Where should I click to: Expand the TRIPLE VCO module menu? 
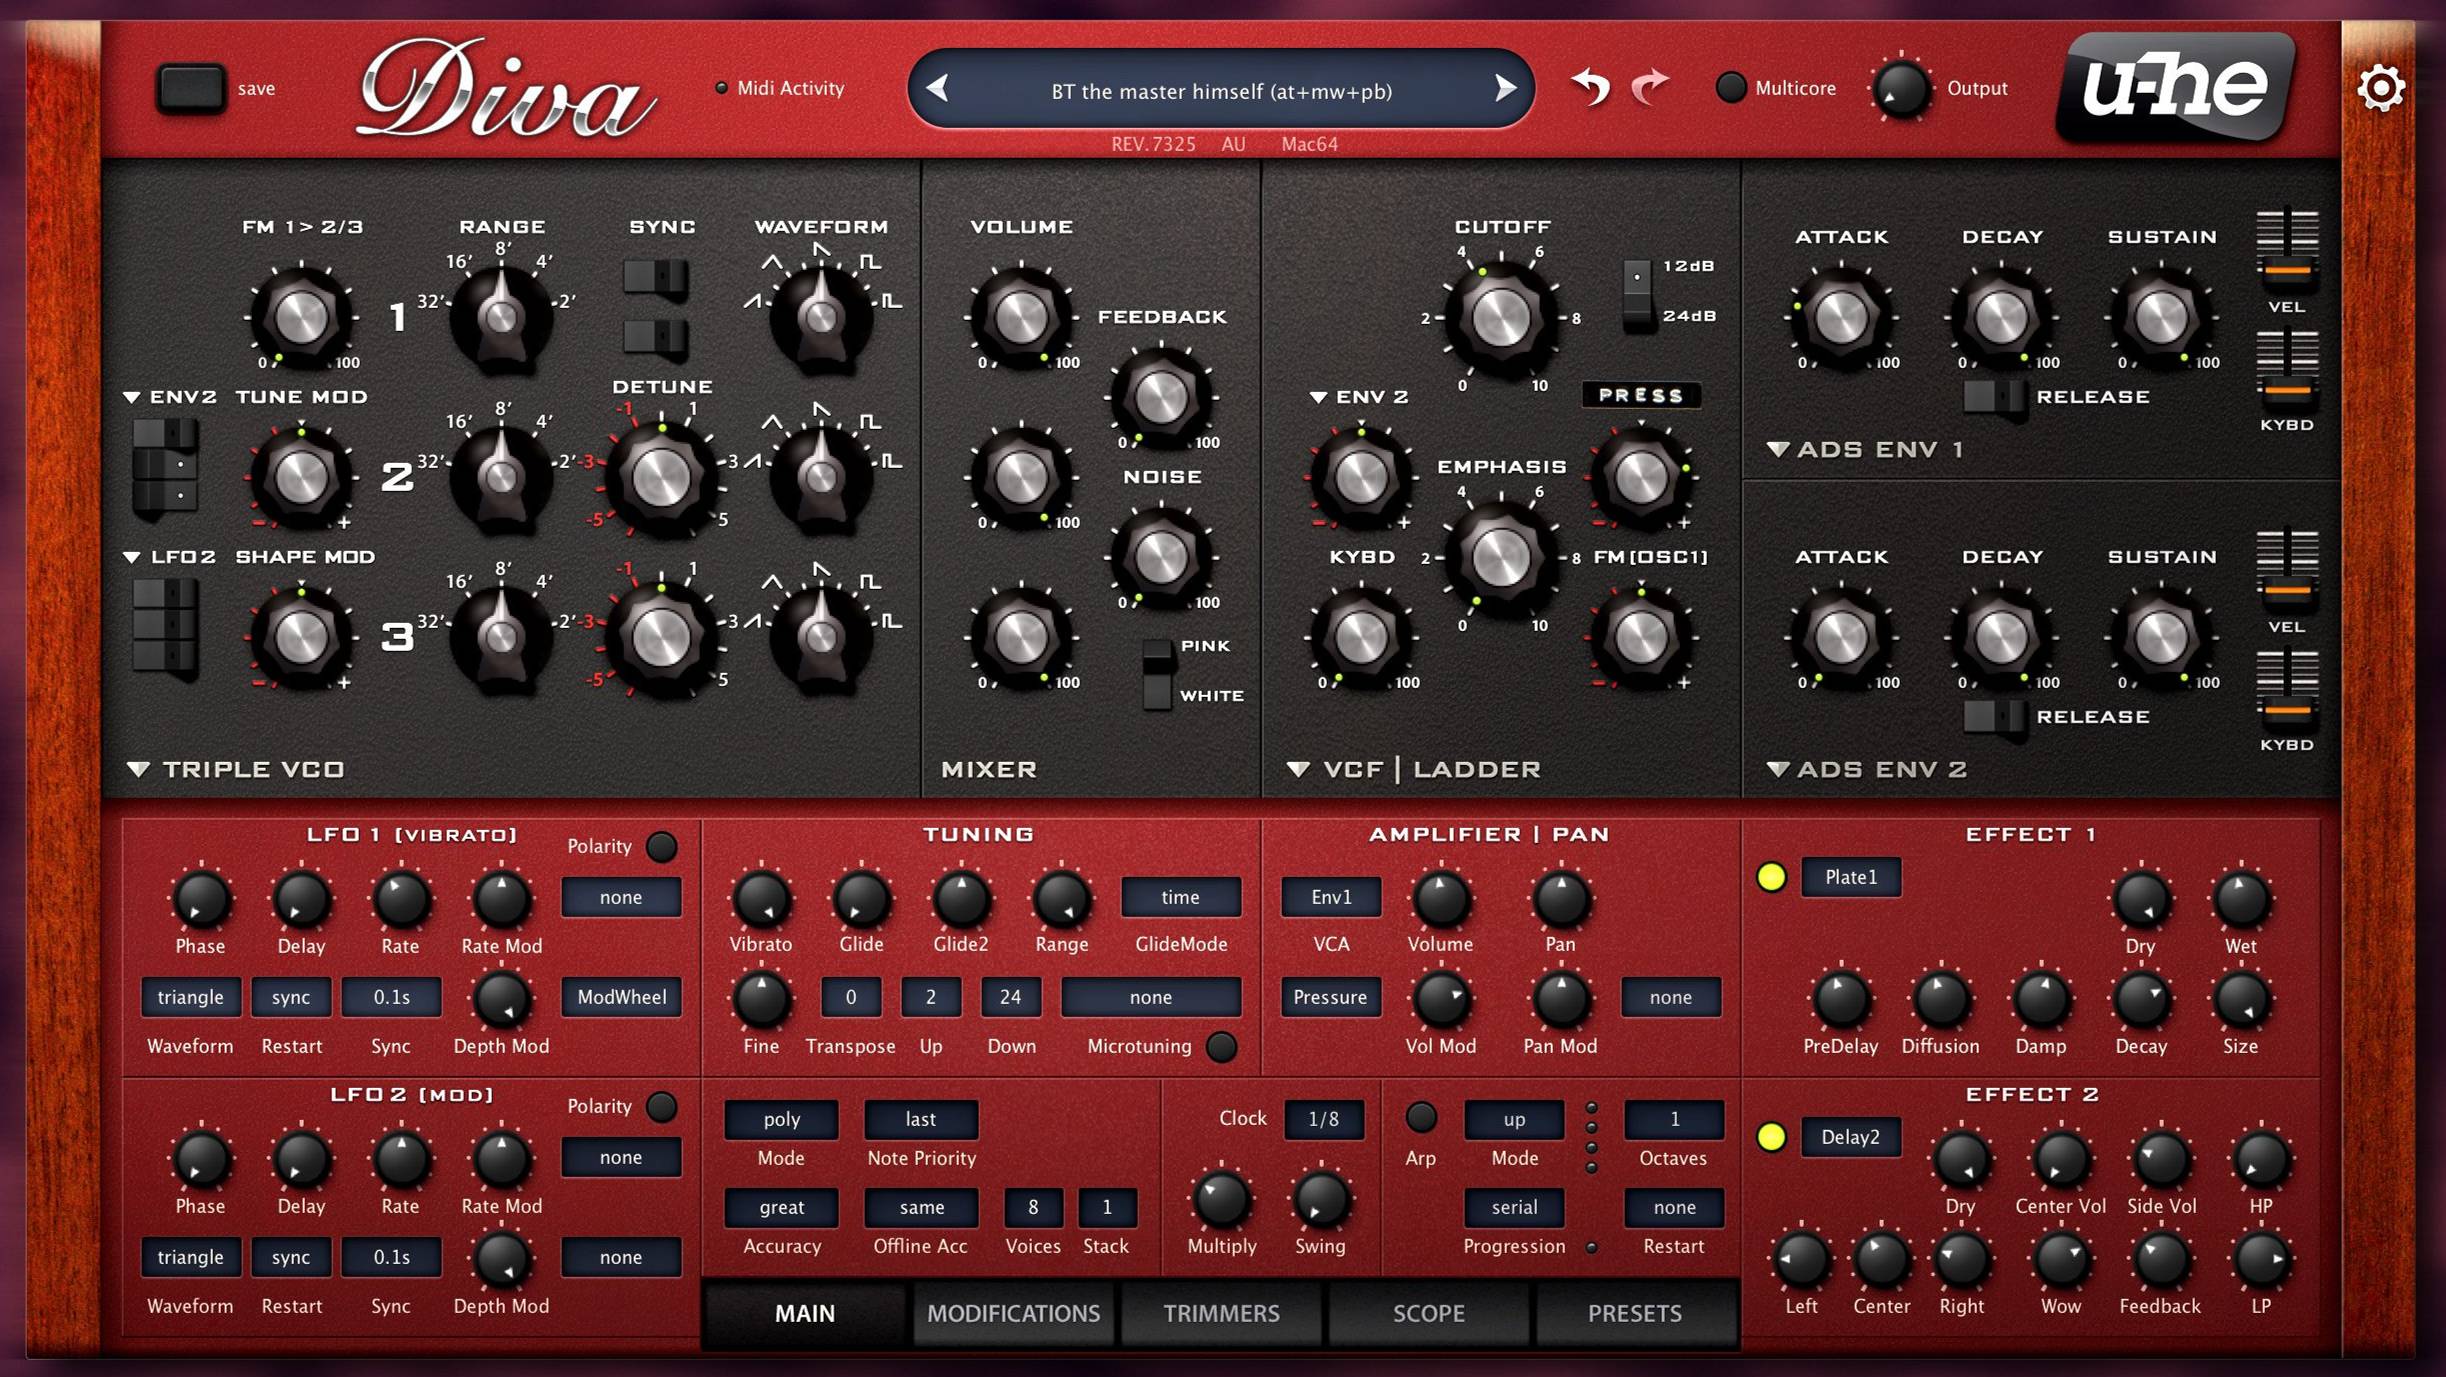coord(139,769)
